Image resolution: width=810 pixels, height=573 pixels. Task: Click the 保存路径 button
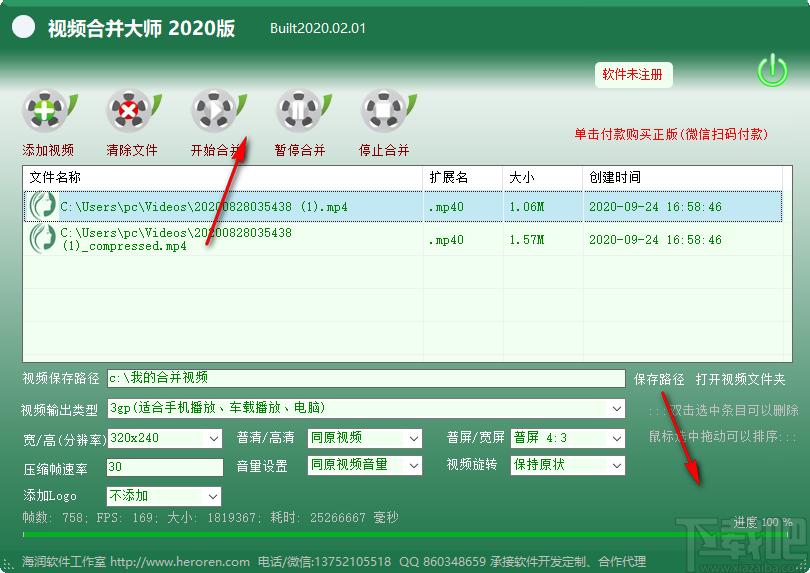tap(659, 379)
